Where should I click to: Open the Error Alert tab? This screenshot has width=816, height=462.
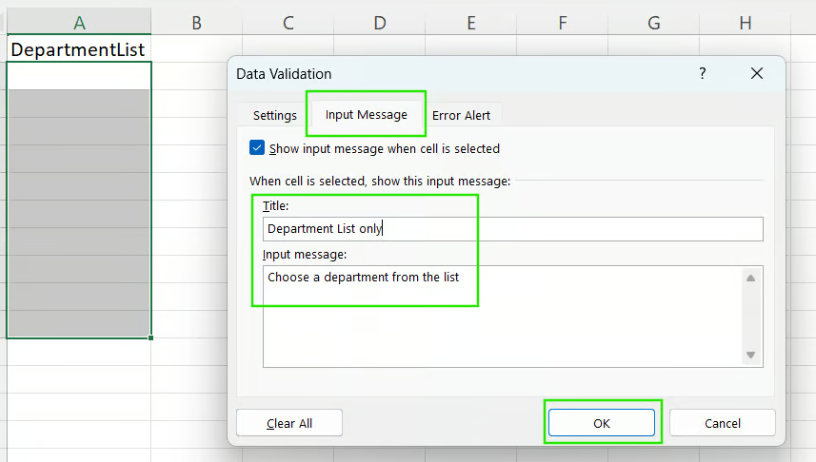pyautogui.click(x=461, y=115)
